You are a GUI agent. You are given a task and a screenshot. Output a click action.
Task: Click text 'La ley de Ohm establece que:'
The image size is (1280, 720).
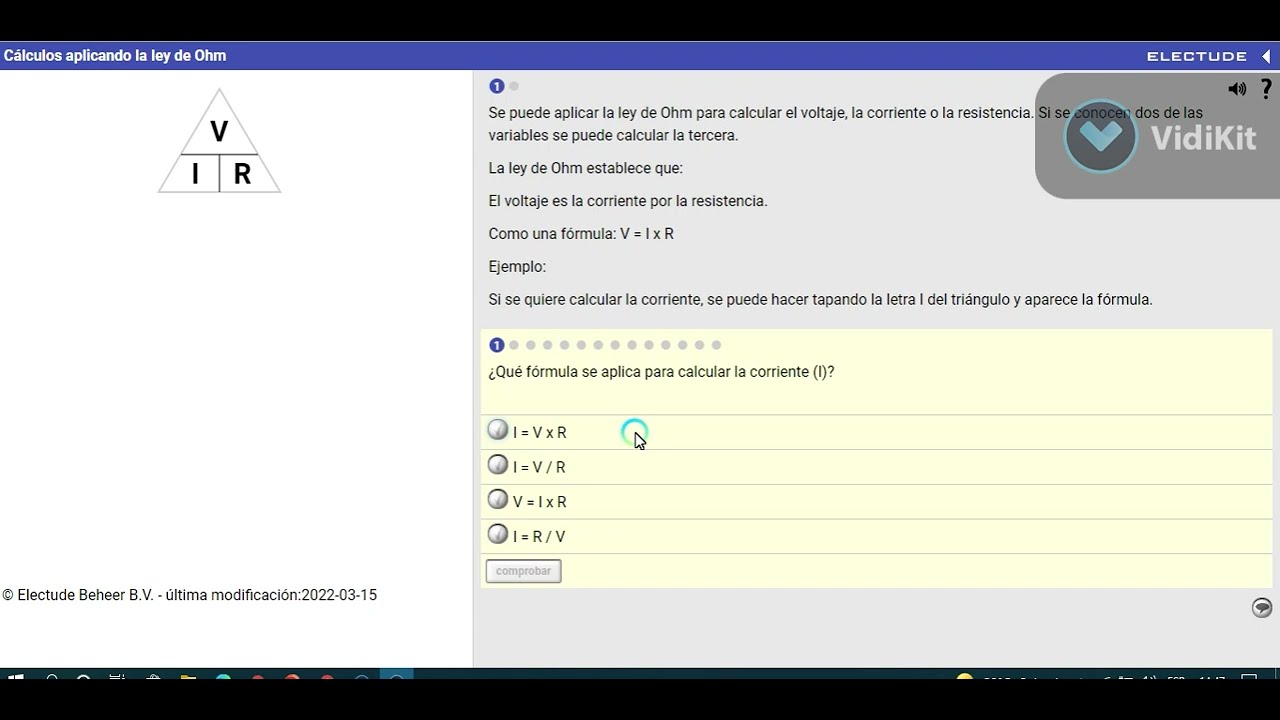coord(586,168)
